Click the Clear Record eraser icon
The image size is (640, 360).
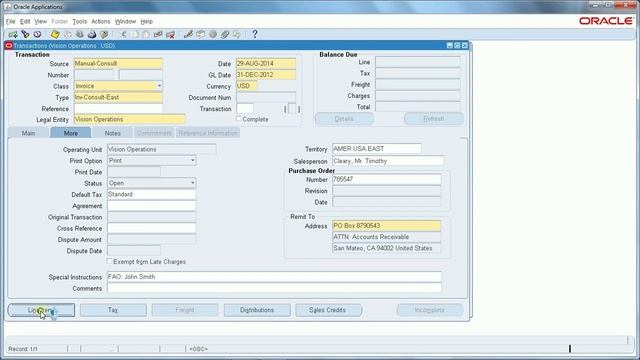click(158, 35)
